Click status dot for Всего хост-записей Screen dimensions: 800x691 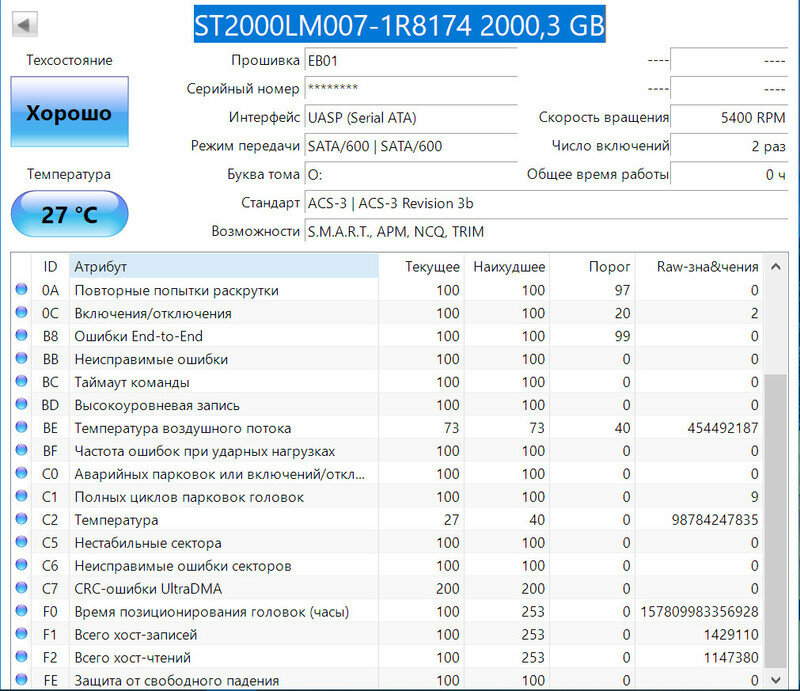21,634
